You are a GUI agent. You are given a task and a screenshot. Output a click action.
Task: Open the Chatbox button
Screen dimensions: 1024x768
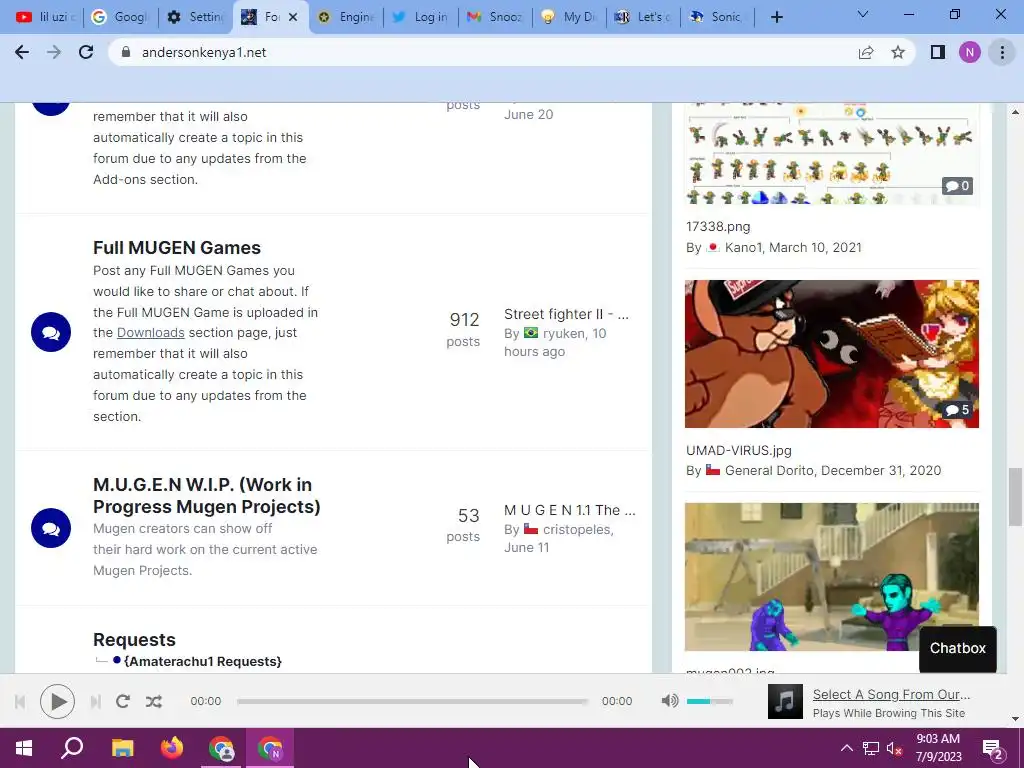pos(957,648)
